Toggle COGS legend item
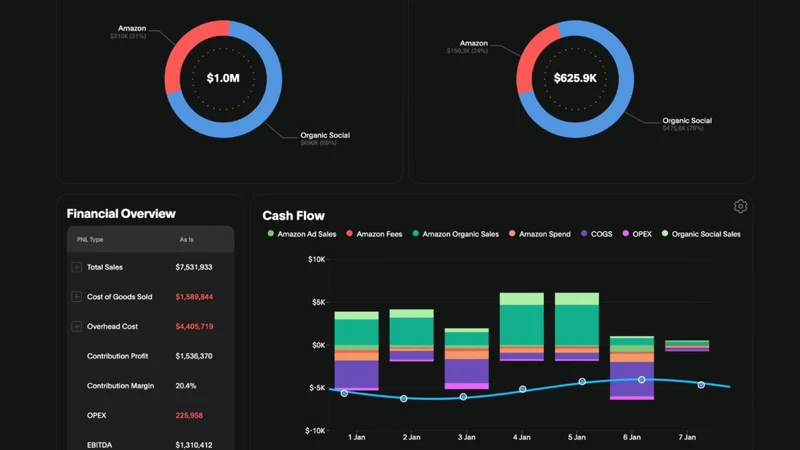 tap(596, 234)
